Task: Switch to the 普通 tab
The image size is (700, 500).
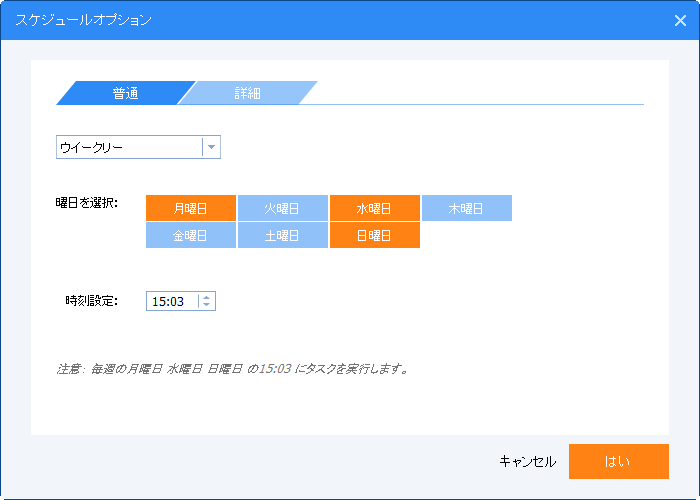Action: pyautogui.click(x=125, y=93)
